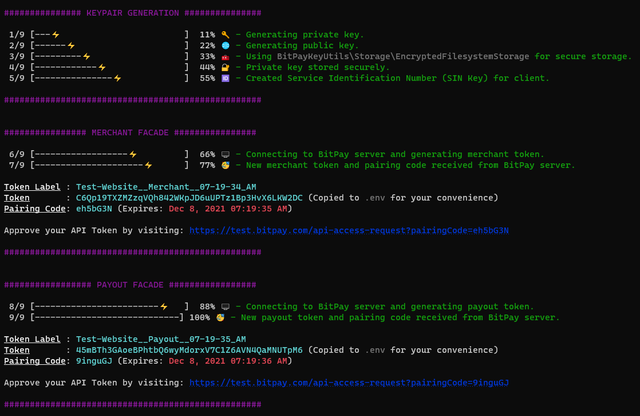Screen dimensions: 640x416
Task: Click lightning bolt on progress bar 1/9
Action: [x=56, y=35]
